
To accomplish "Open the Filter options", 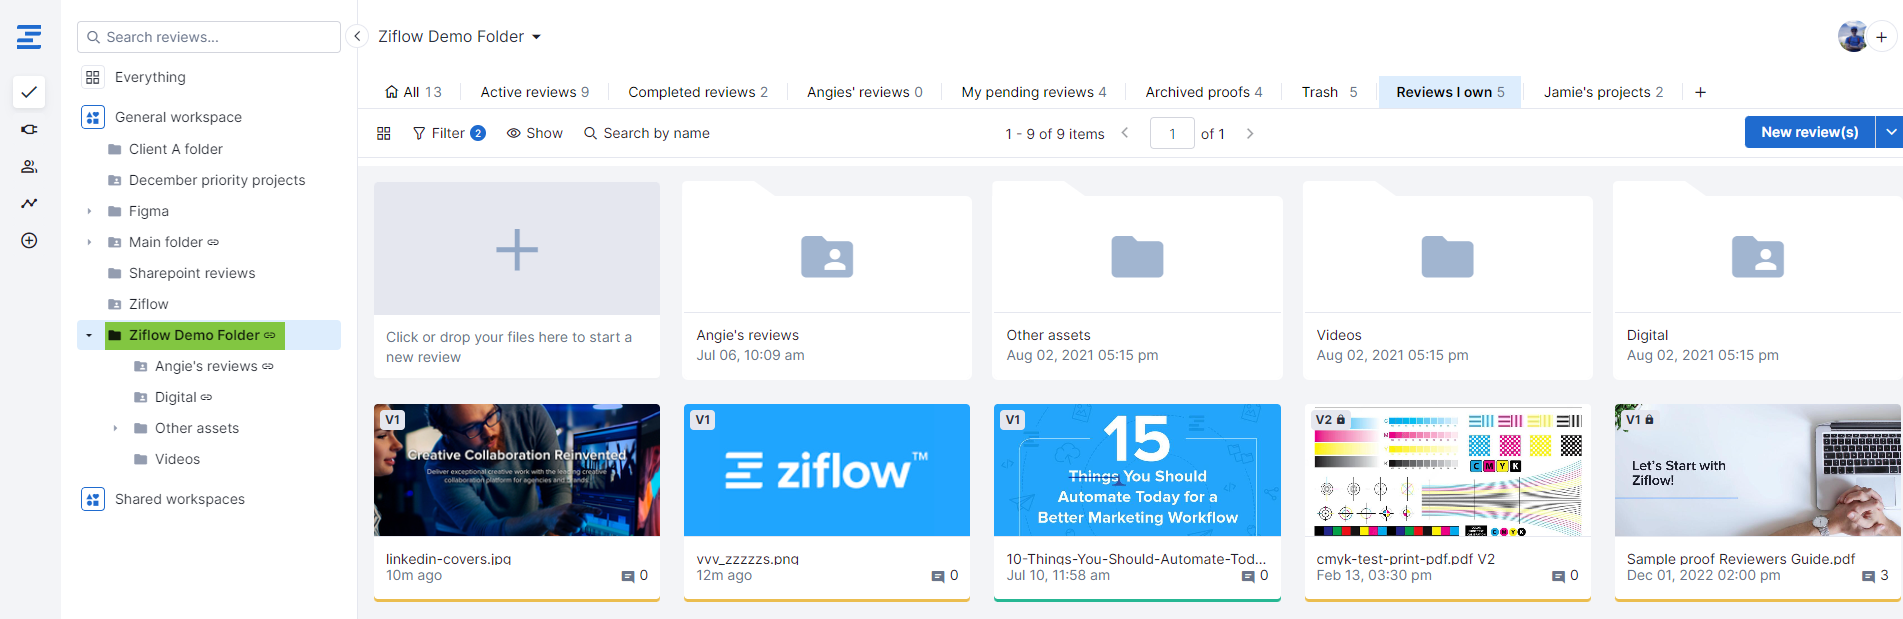I will (x=448, y=133).
